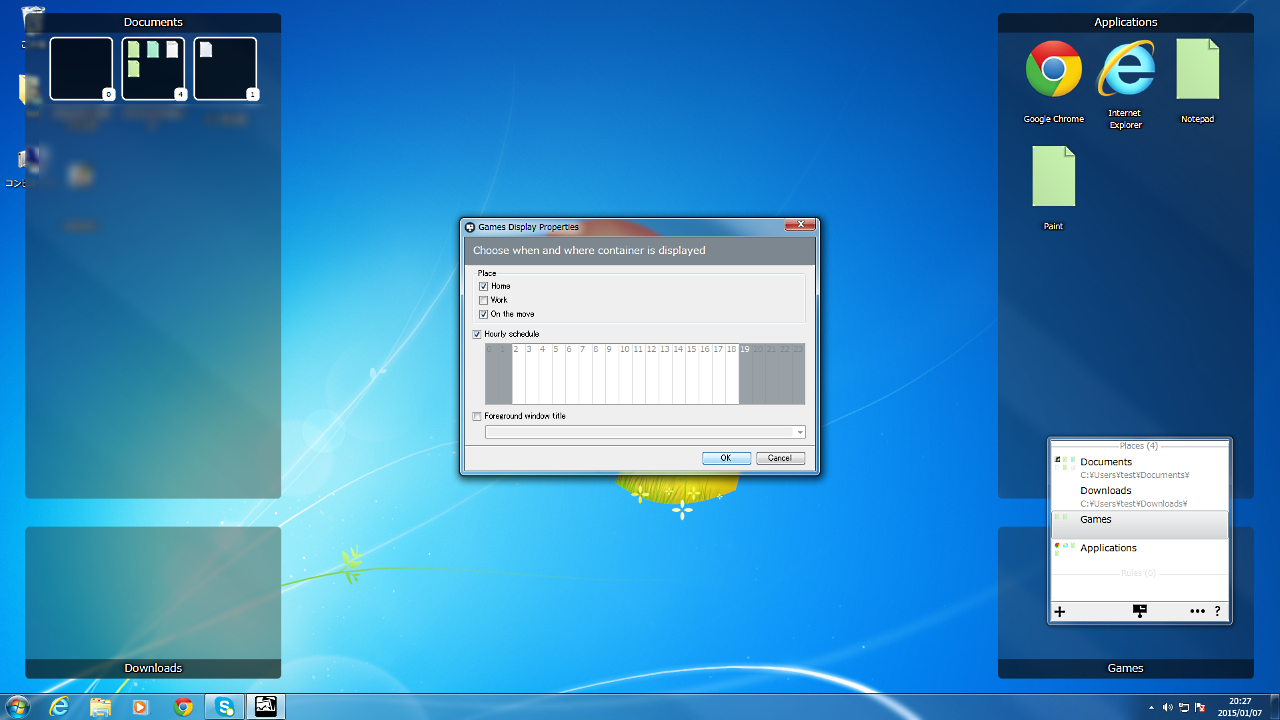Open the Action Center flag icon
Image resolution: width=1280 pixels, height=720 pixels.
pyautogui.click(x=1200, y=707)
